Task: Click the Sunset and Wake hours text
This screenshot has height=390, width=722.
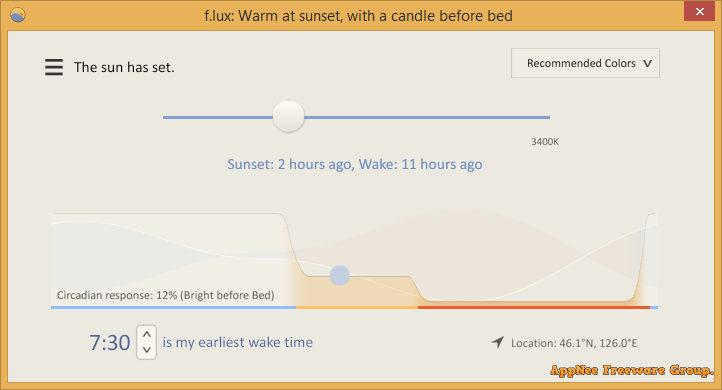Action: pos(355,164)
